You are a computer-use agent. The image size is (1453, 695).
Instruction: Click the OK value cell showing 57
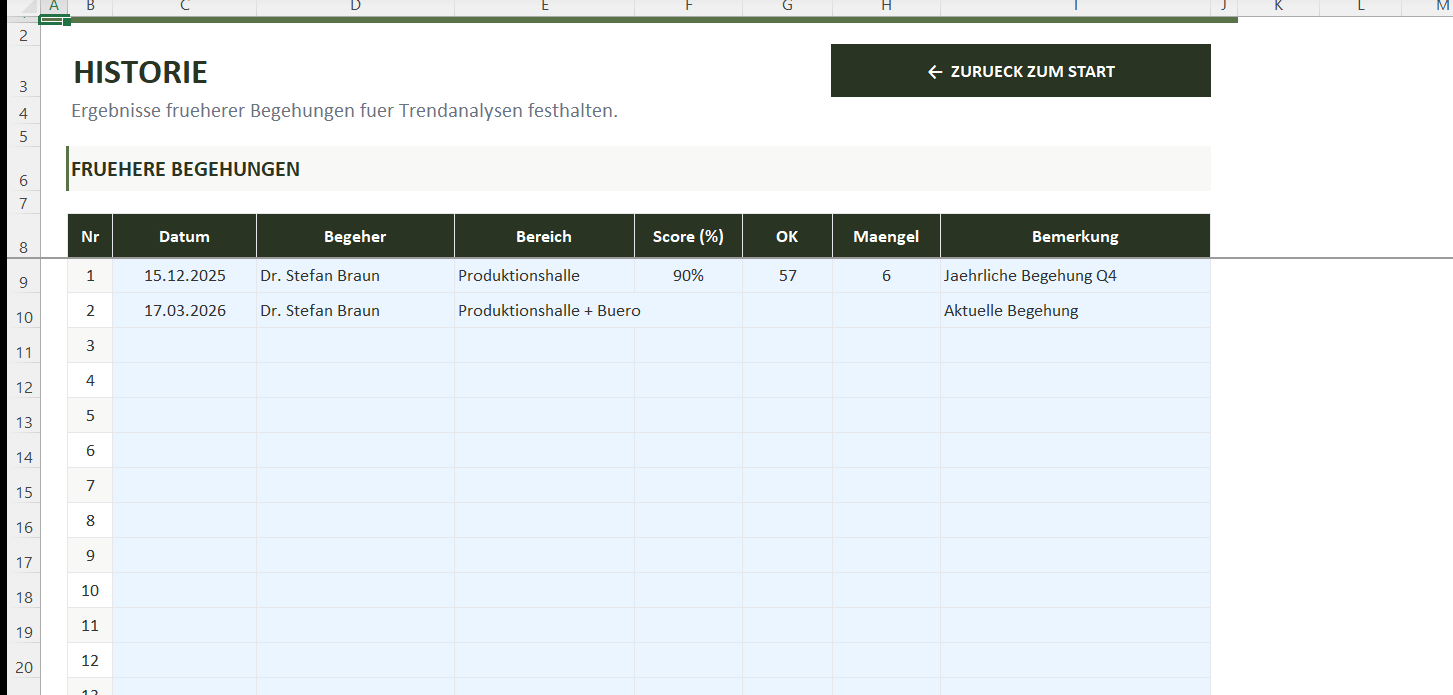pyautogui.click(x=786, y=275)
